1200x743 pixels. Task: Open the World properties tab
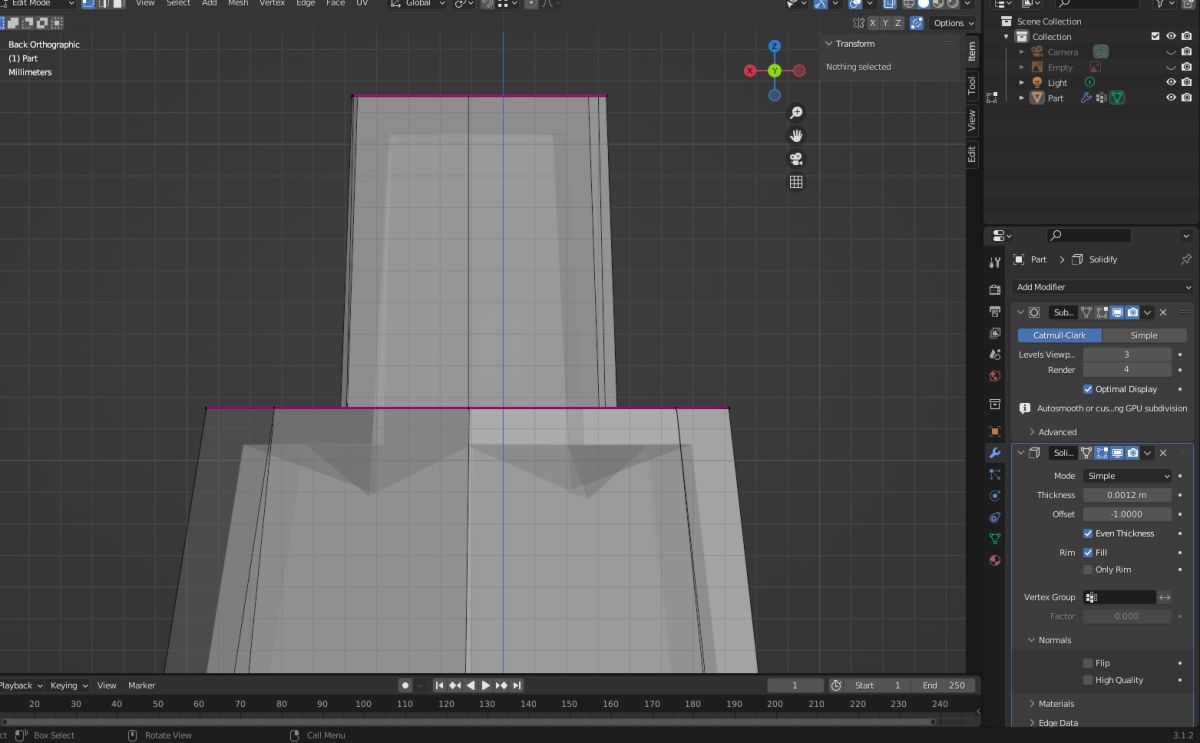click(x=994, y=376)
